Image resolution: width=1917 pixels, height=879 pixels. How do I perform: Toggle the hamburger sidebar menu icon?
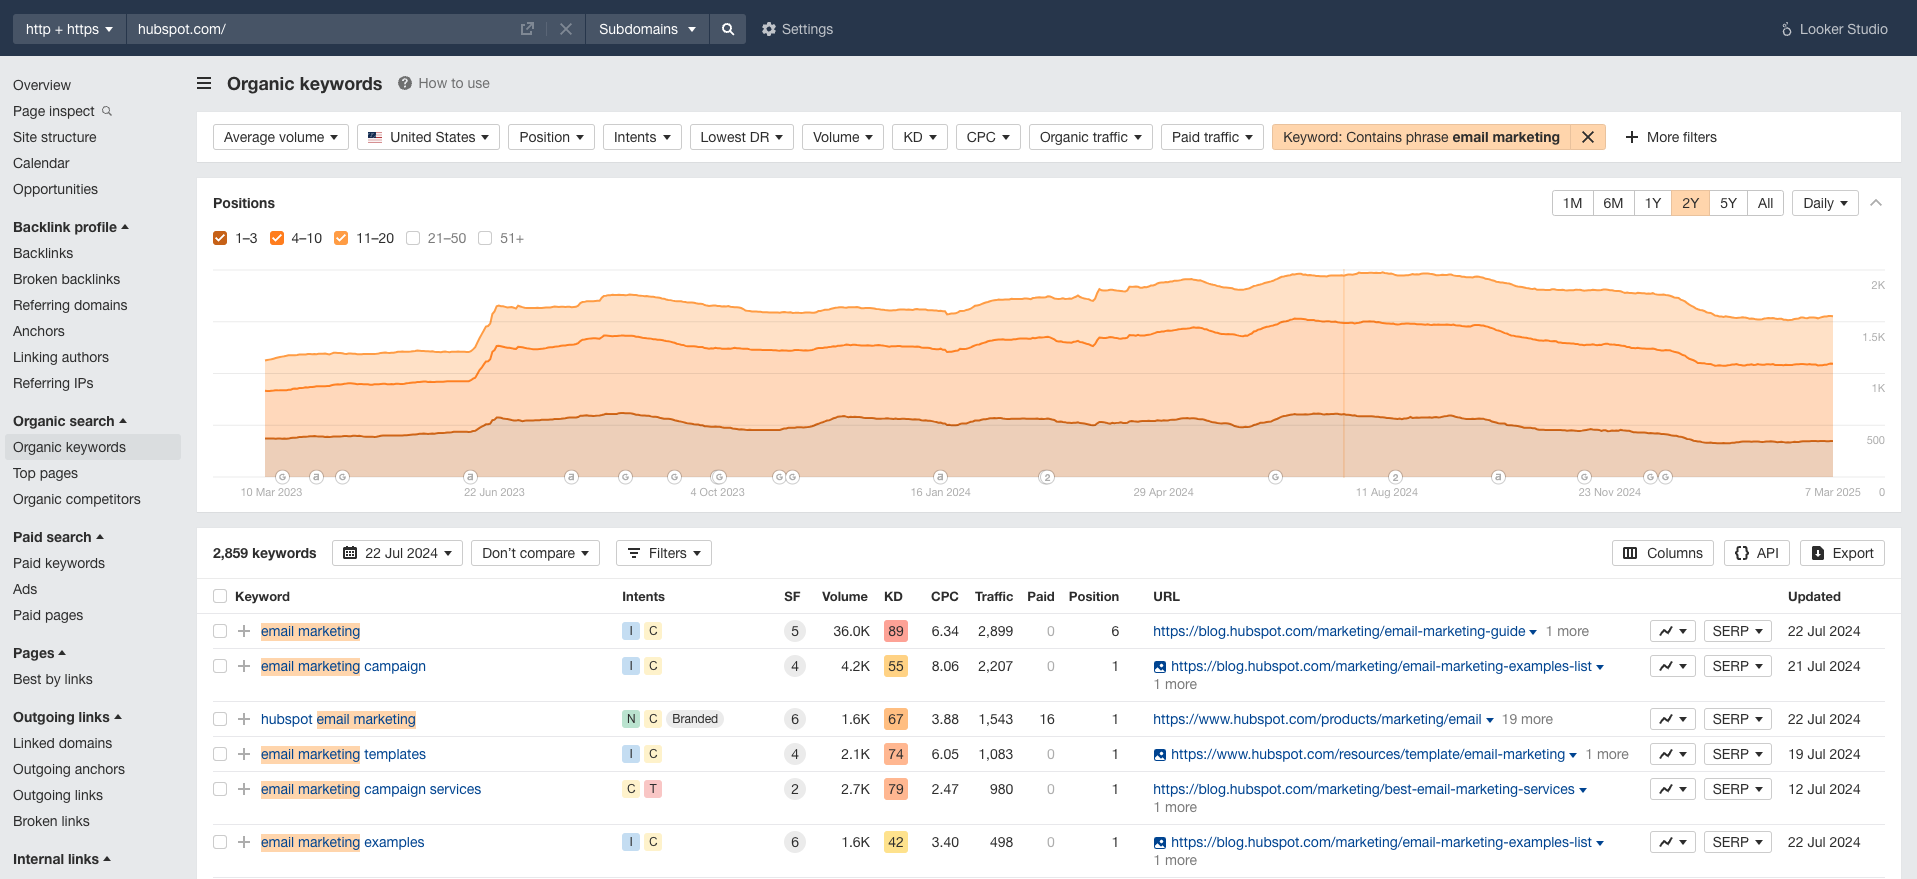point(204,83)
